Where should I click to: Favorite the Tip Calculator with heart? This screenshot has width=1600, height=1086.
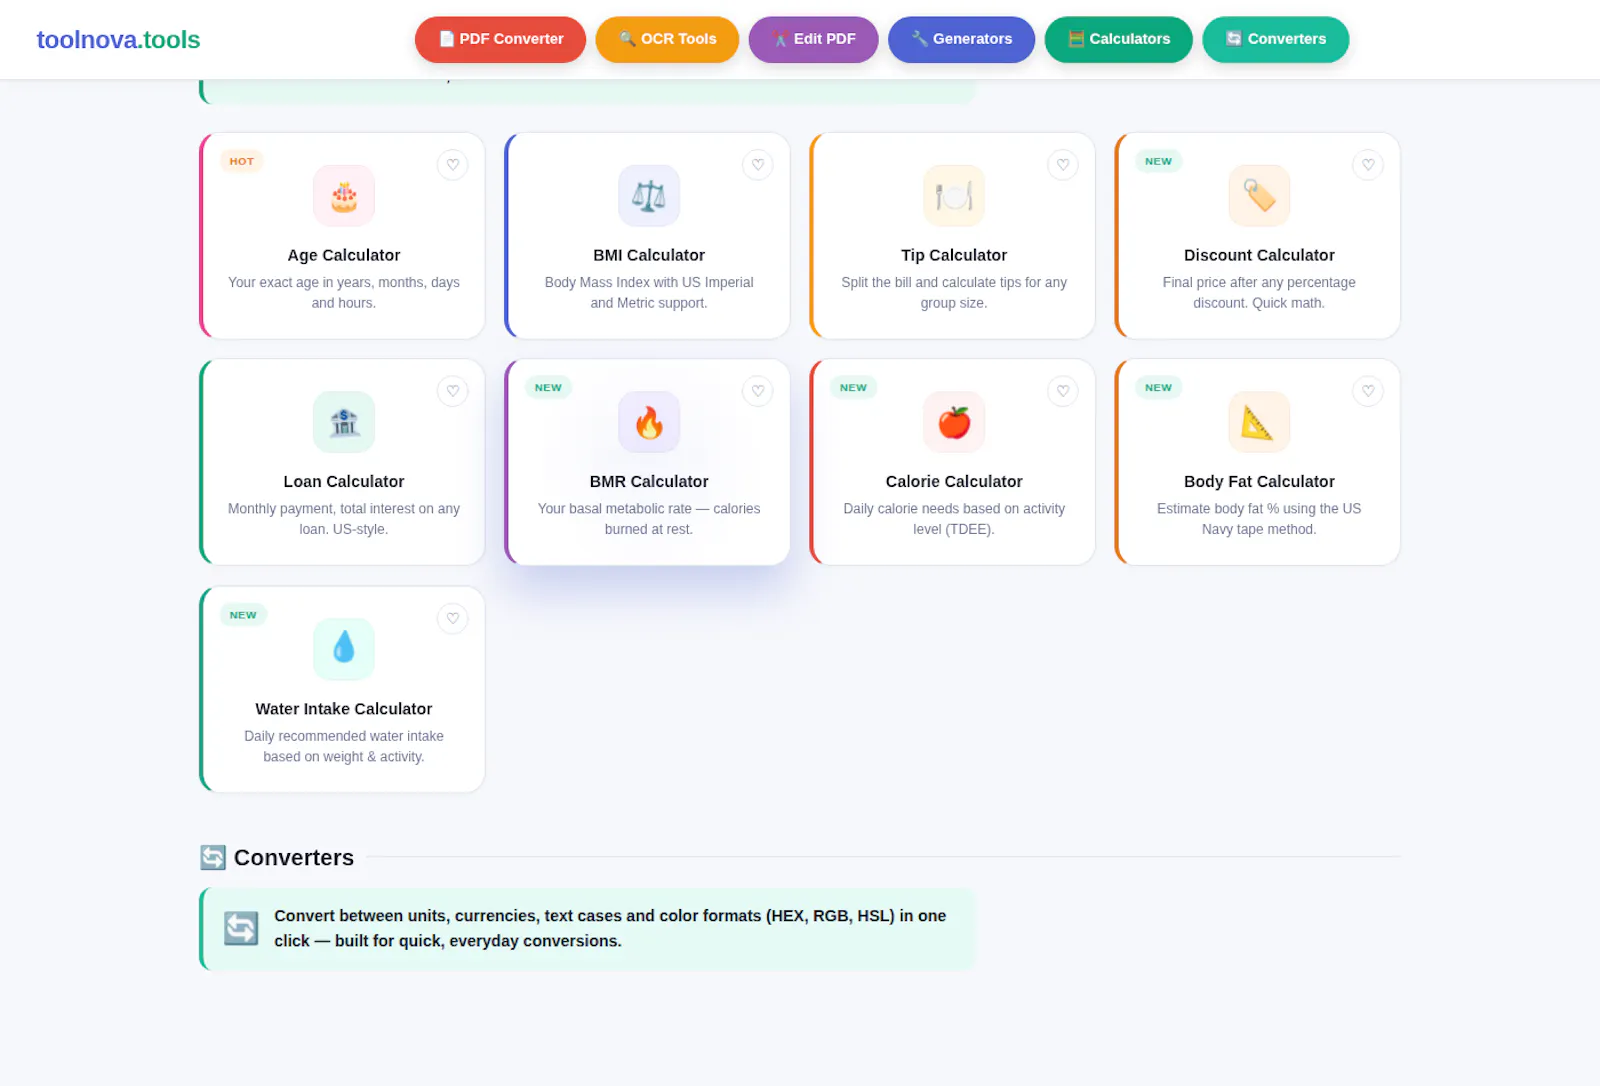coord(1063,165)
